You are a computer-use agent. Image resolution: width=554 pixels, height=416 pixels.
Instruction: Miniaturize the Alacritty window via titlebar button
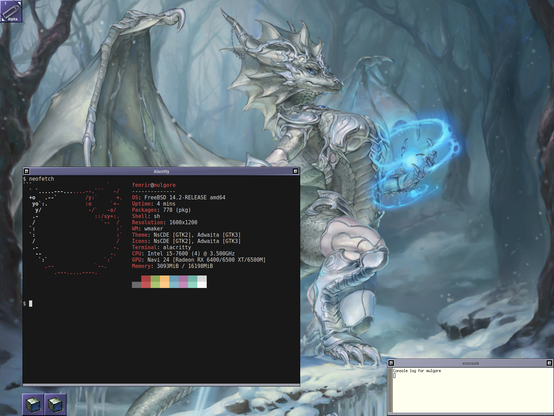[26, 171]
